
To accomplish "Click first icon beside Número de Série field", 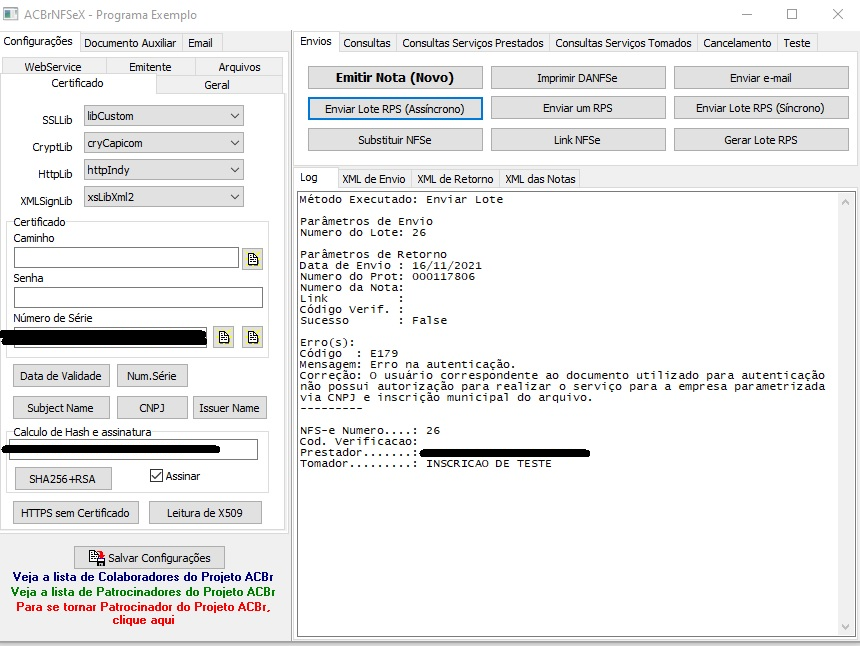I will pyautogui.click(x=224, y=337).
